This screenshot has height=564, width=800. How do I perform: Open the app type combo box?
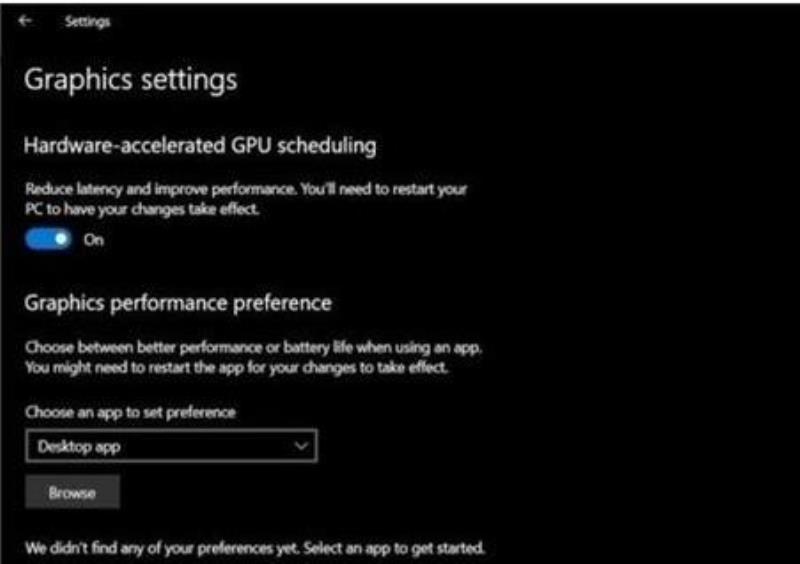tap(171, 446)
